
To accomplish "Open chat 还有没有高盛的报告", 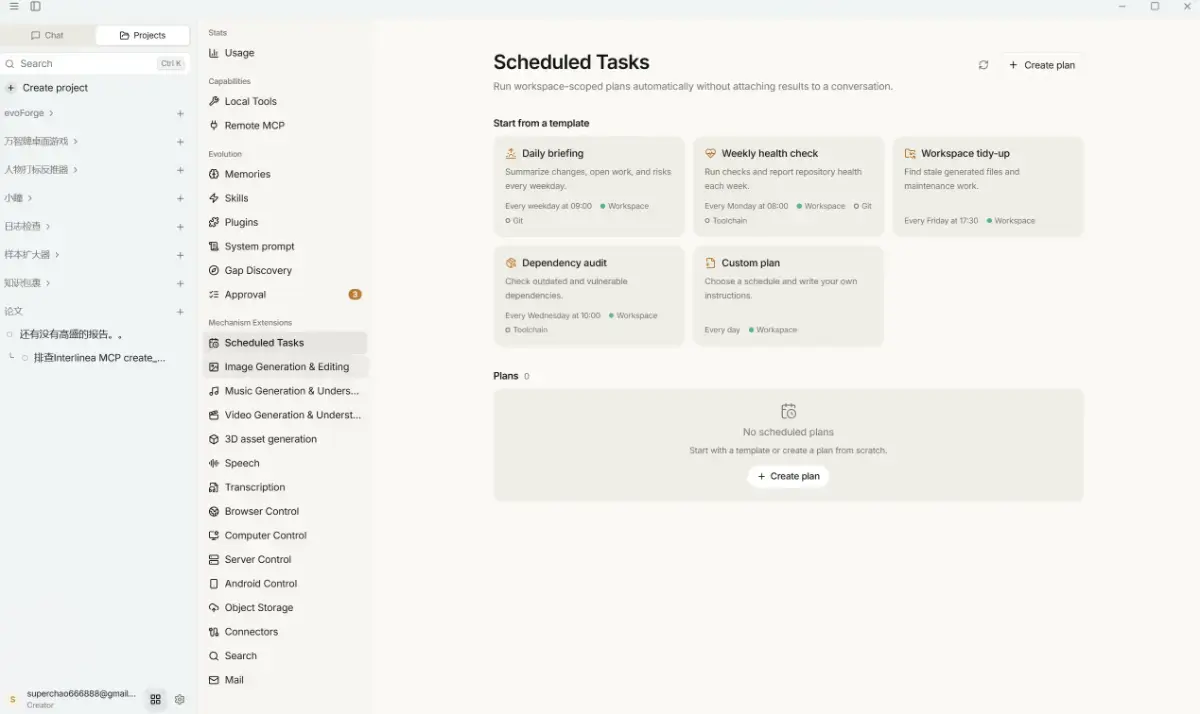I will 71,335.
